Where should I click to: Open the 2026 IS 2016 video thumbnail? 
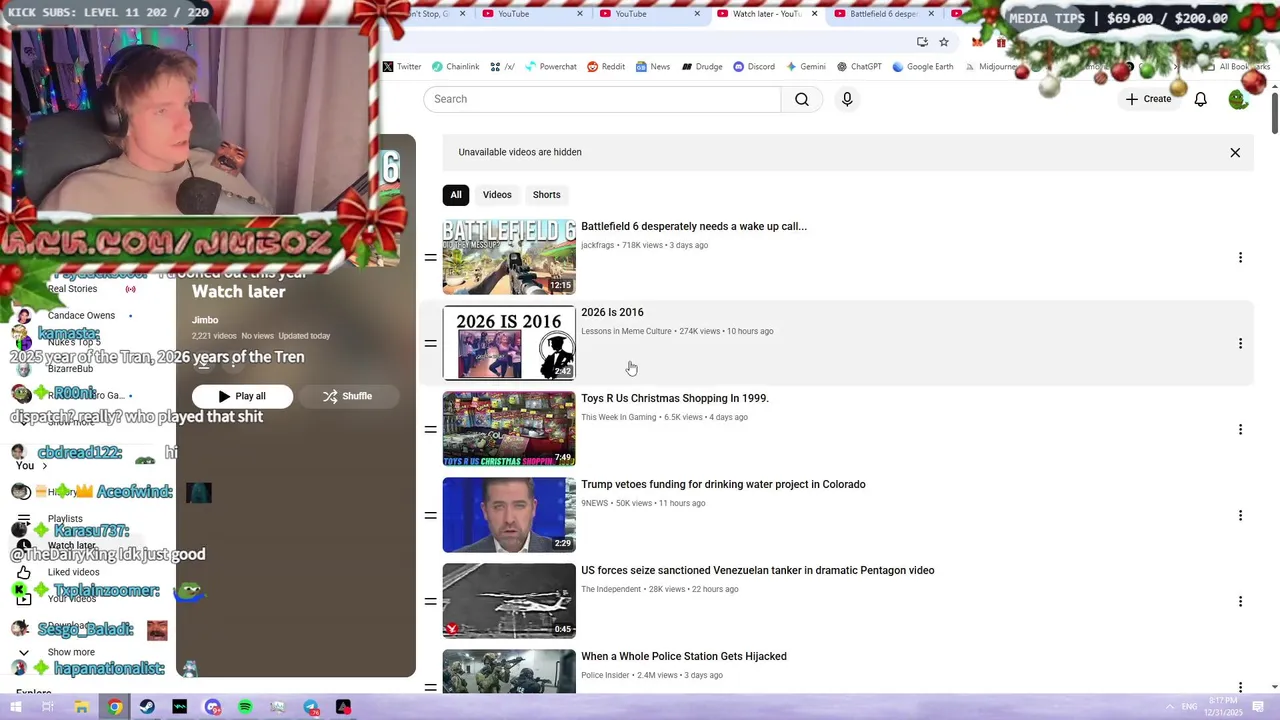point(509,343)
